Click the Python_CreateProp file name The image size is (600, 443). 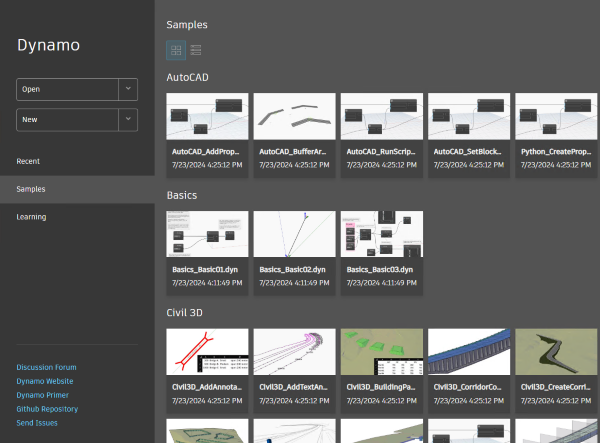[x=556, y=152]
